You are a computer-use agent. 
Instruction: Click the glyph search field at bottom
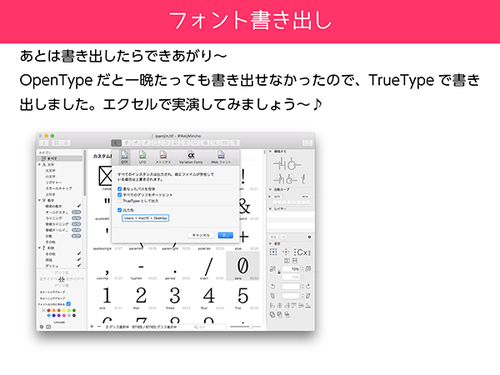(x=204, y=327)
